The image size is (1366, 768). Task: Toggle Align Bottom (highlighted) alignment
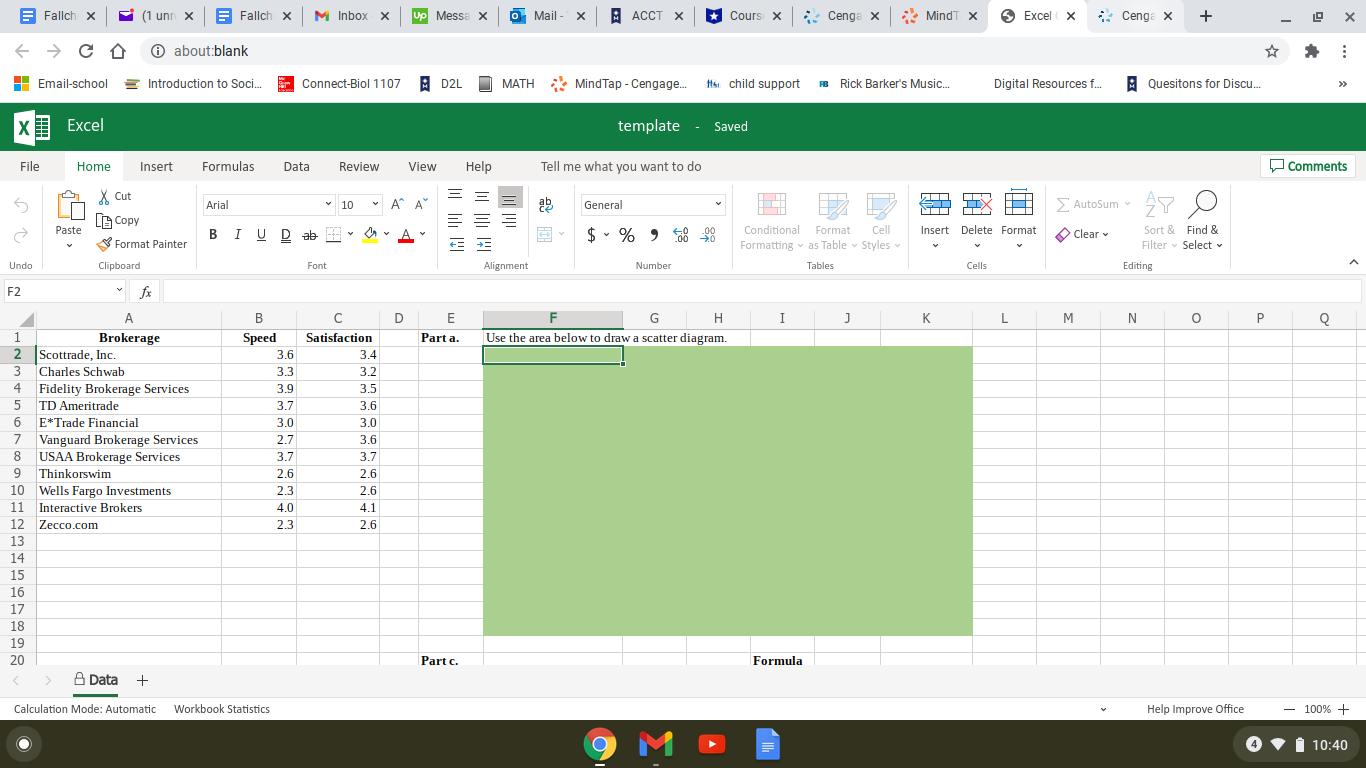click(510, 196)
